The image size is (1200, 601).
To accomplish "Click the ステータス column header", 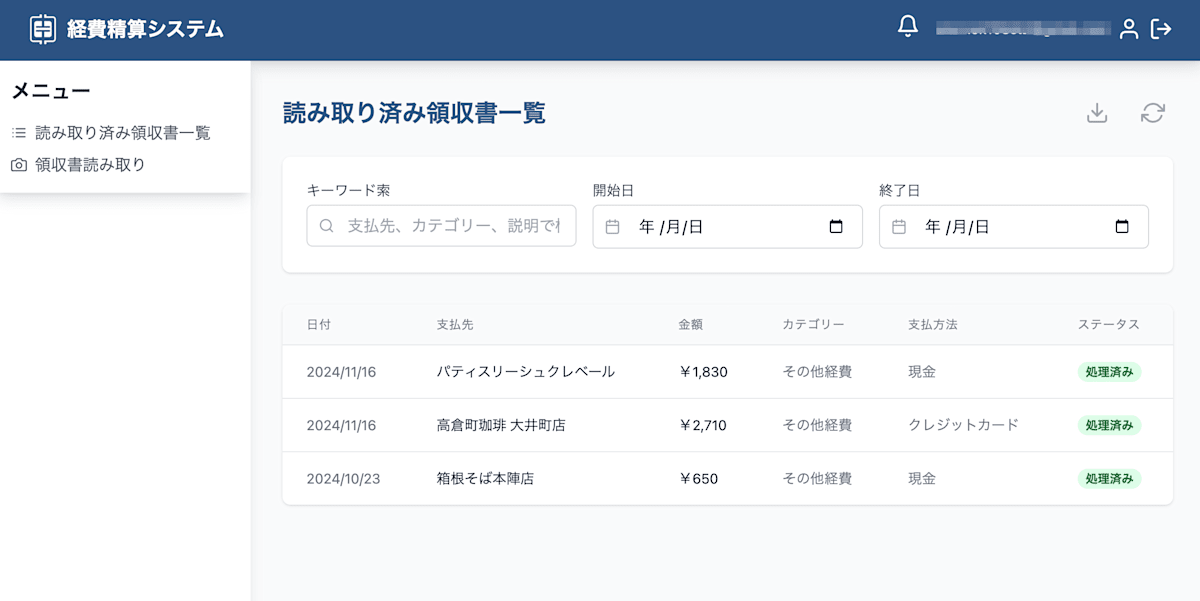I will [x=1109, y=325].
